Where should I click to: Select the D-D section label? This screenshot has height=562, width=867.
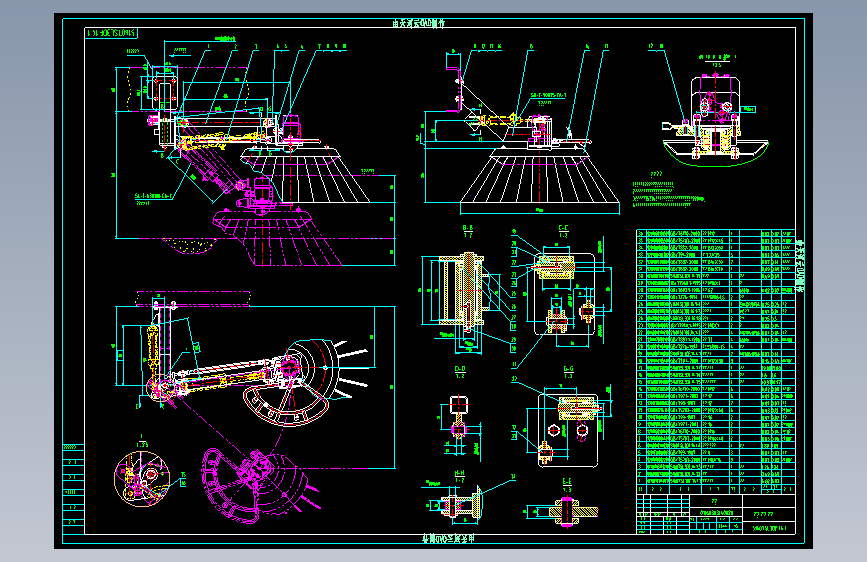pyautogui.click(x=460, y=371)
